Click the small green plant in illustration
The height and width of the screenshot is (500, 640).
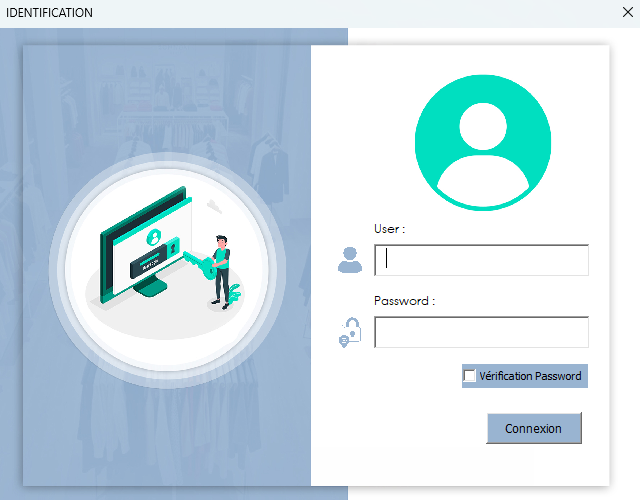point(235,292)
